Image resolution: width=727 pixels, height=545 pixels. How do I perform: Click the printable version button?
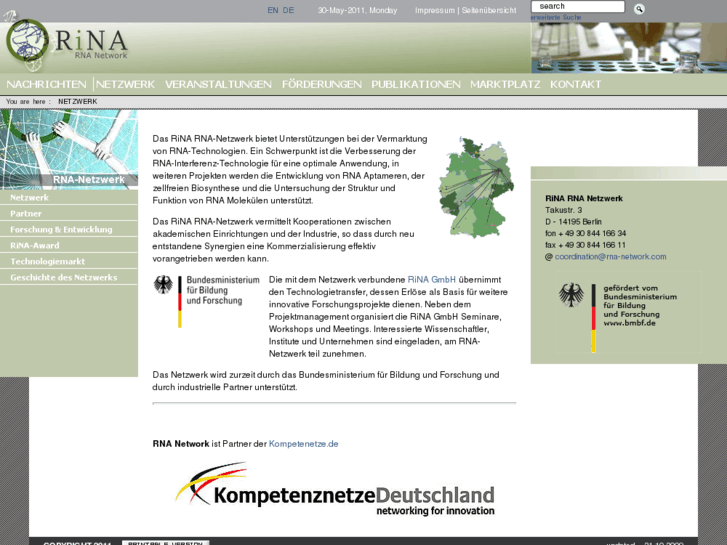click(x=166, y=542)
